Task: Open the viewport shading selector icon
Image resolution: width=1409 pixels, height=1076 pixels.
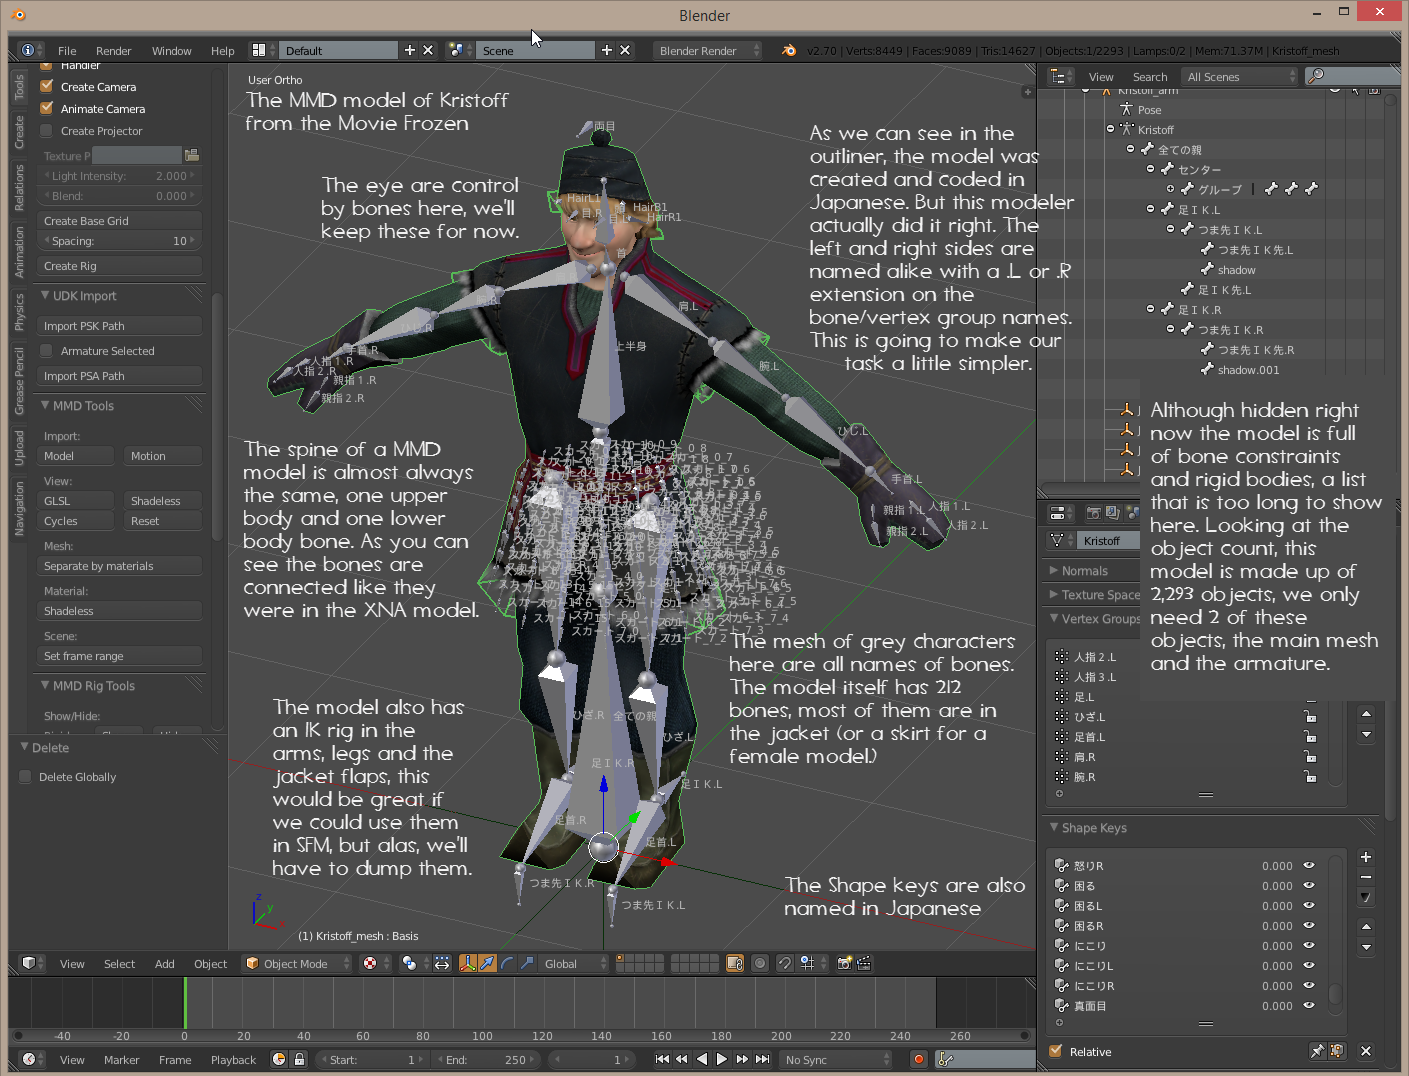Action: coord(375,963)
